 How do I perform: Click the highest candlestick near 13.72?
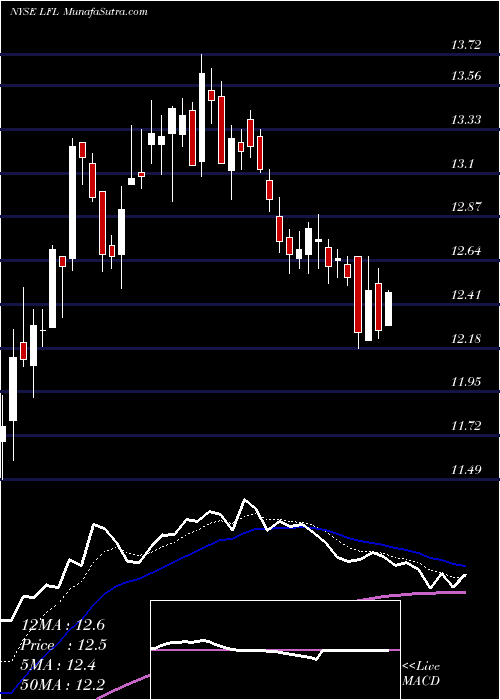click(202, 117)
